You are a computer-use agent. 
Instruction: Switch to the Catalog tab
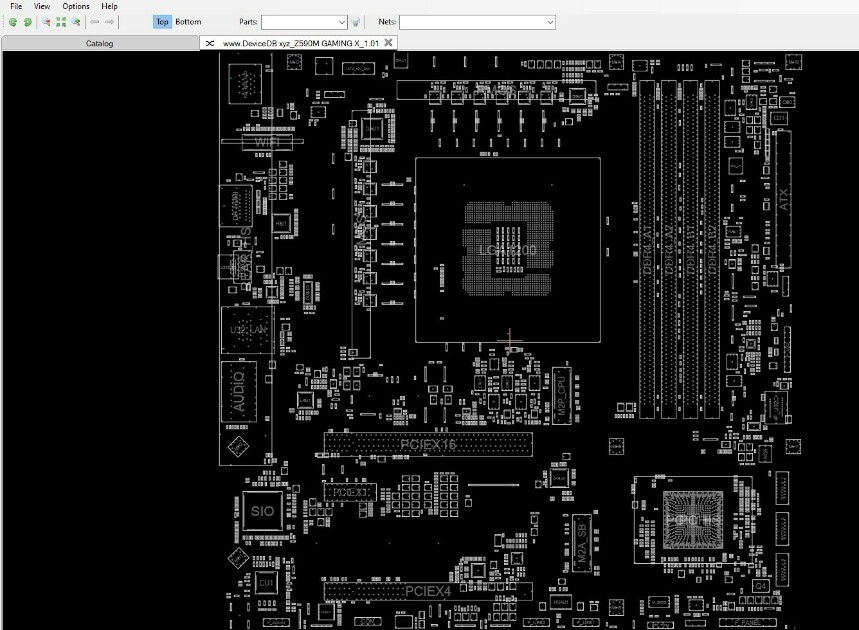click(x=100, y=43)
